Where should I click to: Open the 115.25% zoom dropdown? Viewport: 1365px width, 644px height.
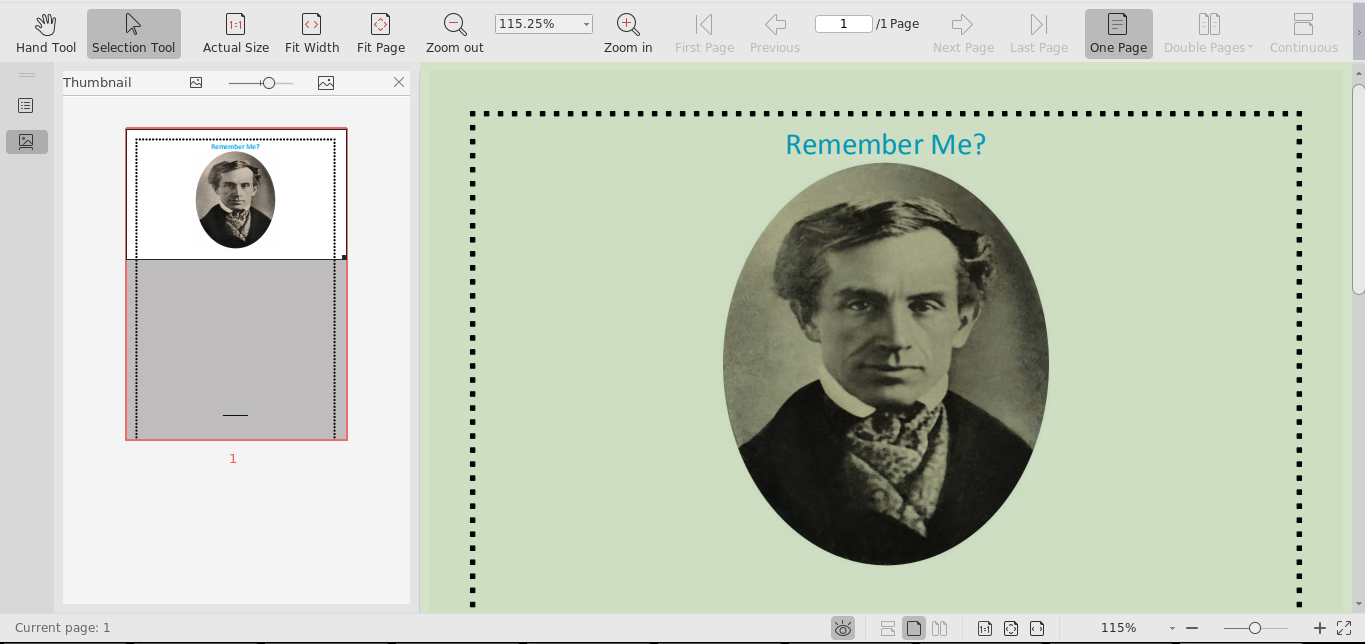586,24
